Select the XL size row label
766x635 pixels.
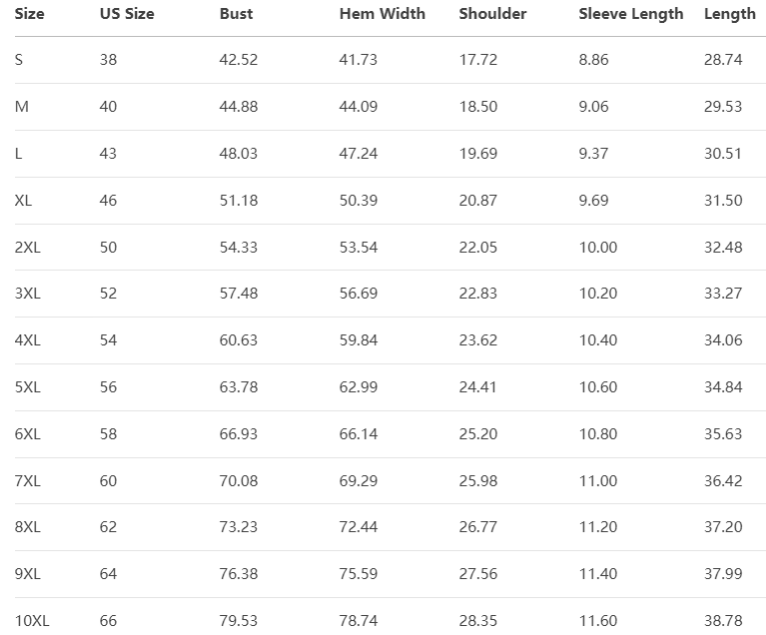[24, 200]
